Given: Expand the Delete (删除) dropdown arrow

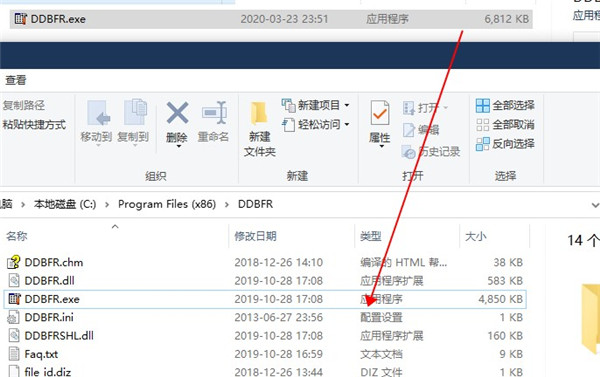Looking at the screenshot, I should 178,146.
